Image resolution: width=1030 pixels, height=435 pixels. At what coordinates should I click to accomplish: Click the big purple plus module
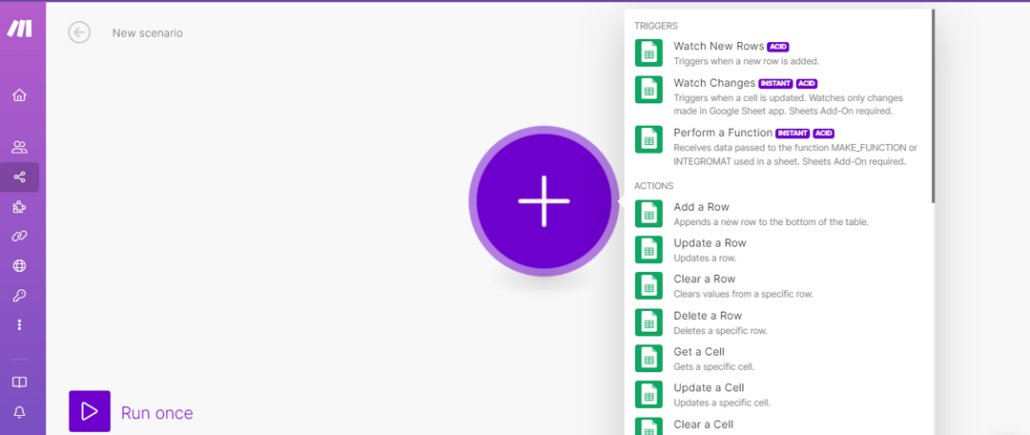tap(544, 201)
